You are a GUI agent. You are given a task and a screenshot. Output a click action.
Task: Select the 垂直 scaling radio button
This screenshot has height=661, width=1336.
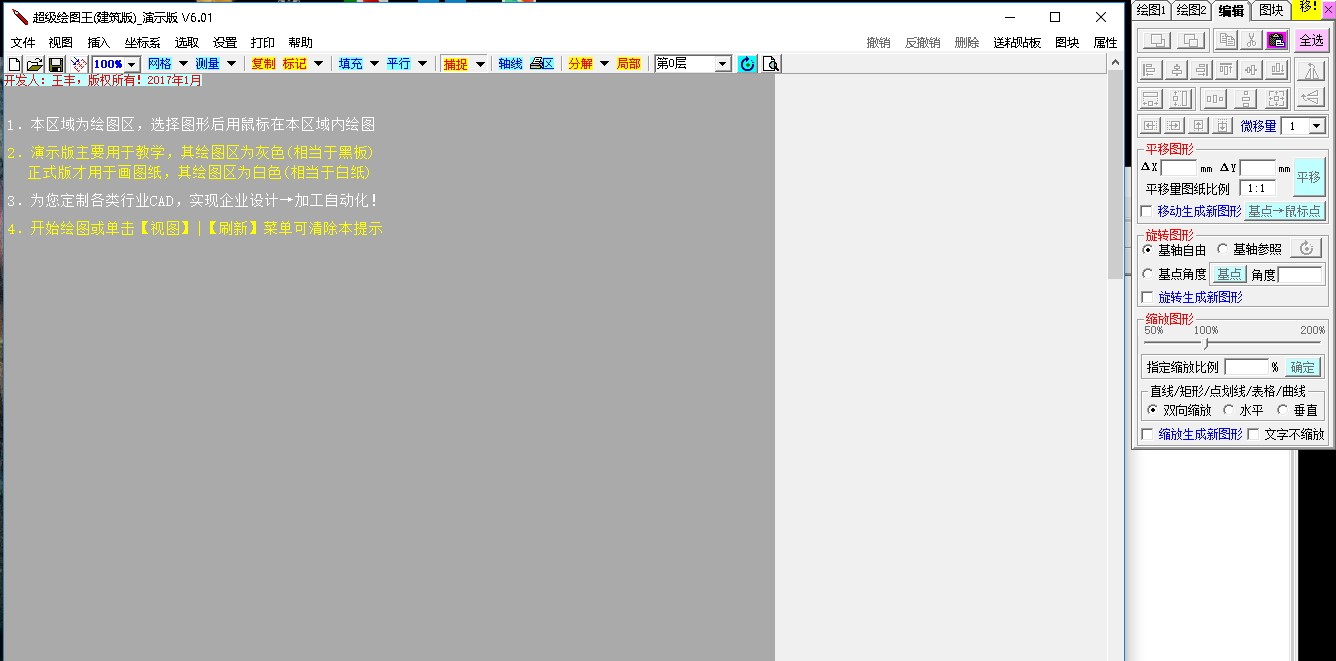coord(1282,410)
